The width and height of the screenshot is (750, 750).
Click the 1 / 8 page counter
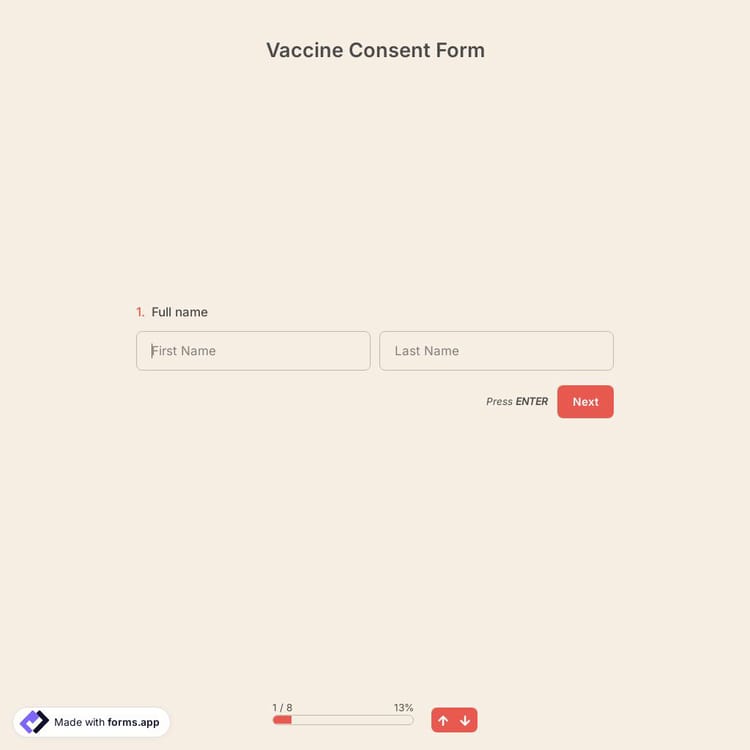point(282,707)
